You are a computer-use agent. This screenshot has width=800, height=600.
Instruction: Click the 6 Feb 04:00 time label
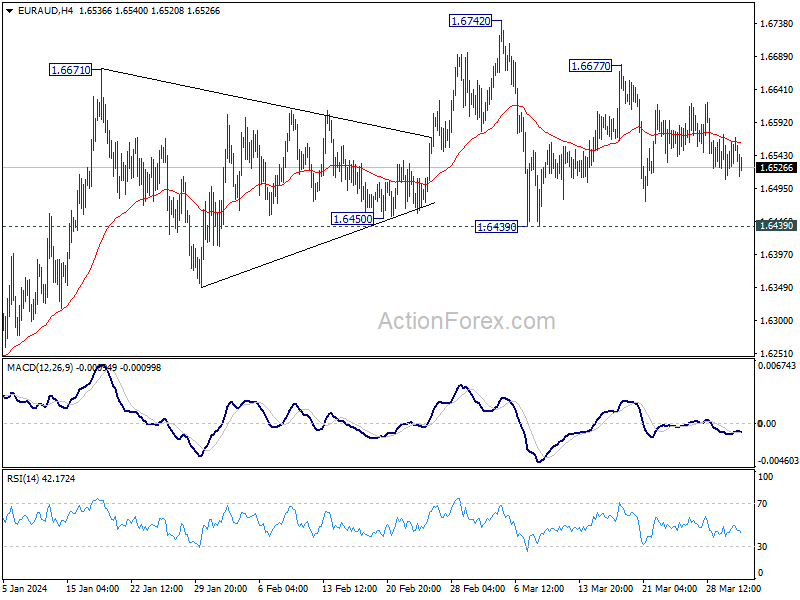pos(283,588)
